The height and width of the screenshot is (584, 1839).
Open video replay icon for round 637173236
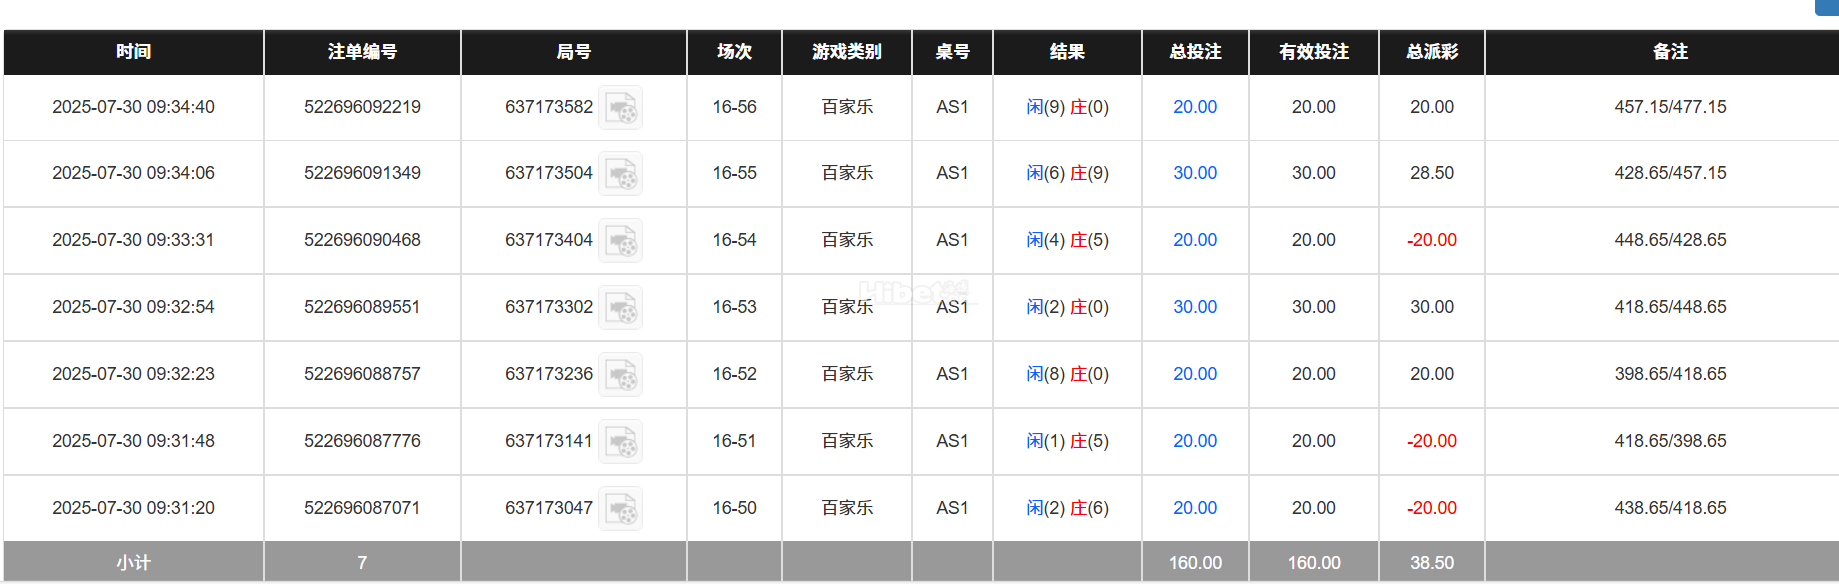[x=620, y=375]
